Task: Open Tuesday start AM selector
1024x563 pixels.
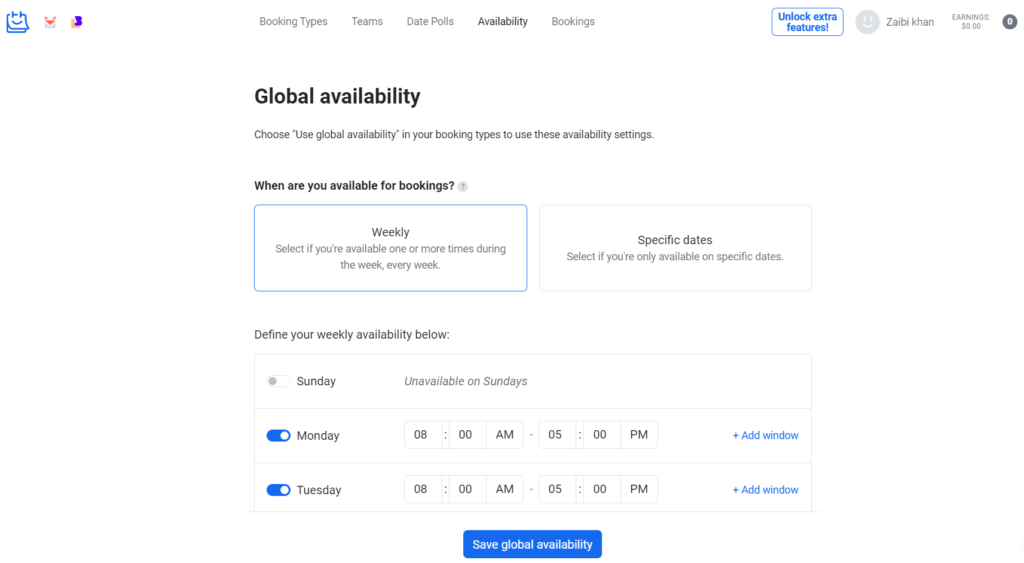Action: [x=504, y=489]
